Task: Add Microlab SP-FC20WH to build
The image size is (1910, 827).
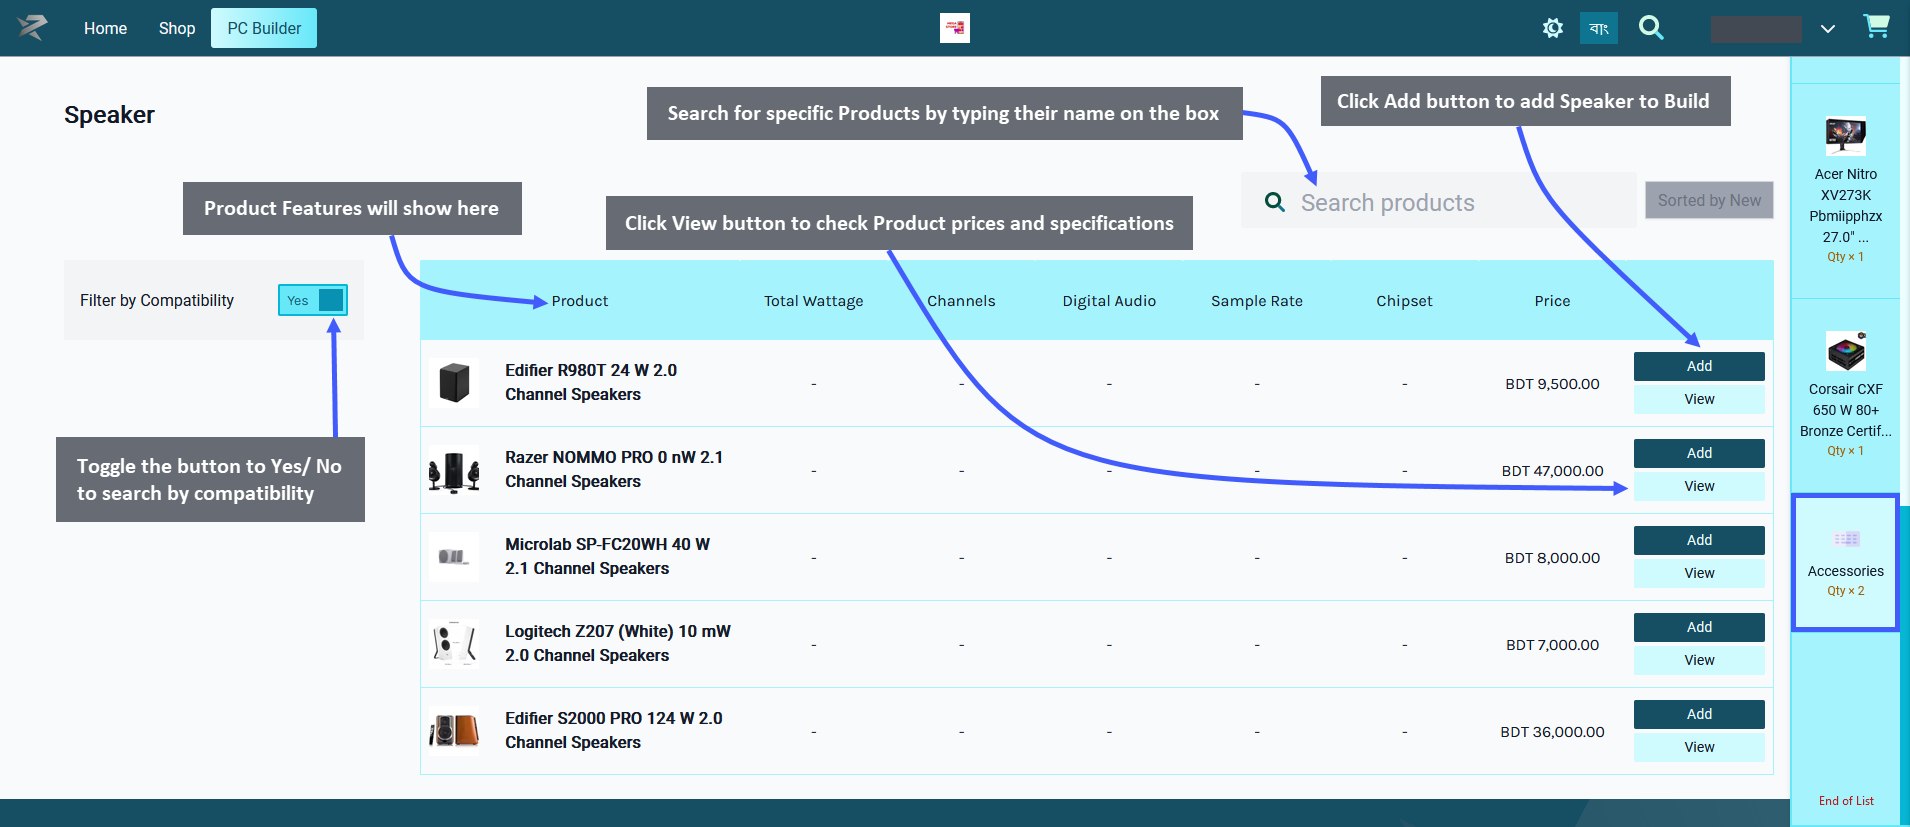Action: (1699, 540)
